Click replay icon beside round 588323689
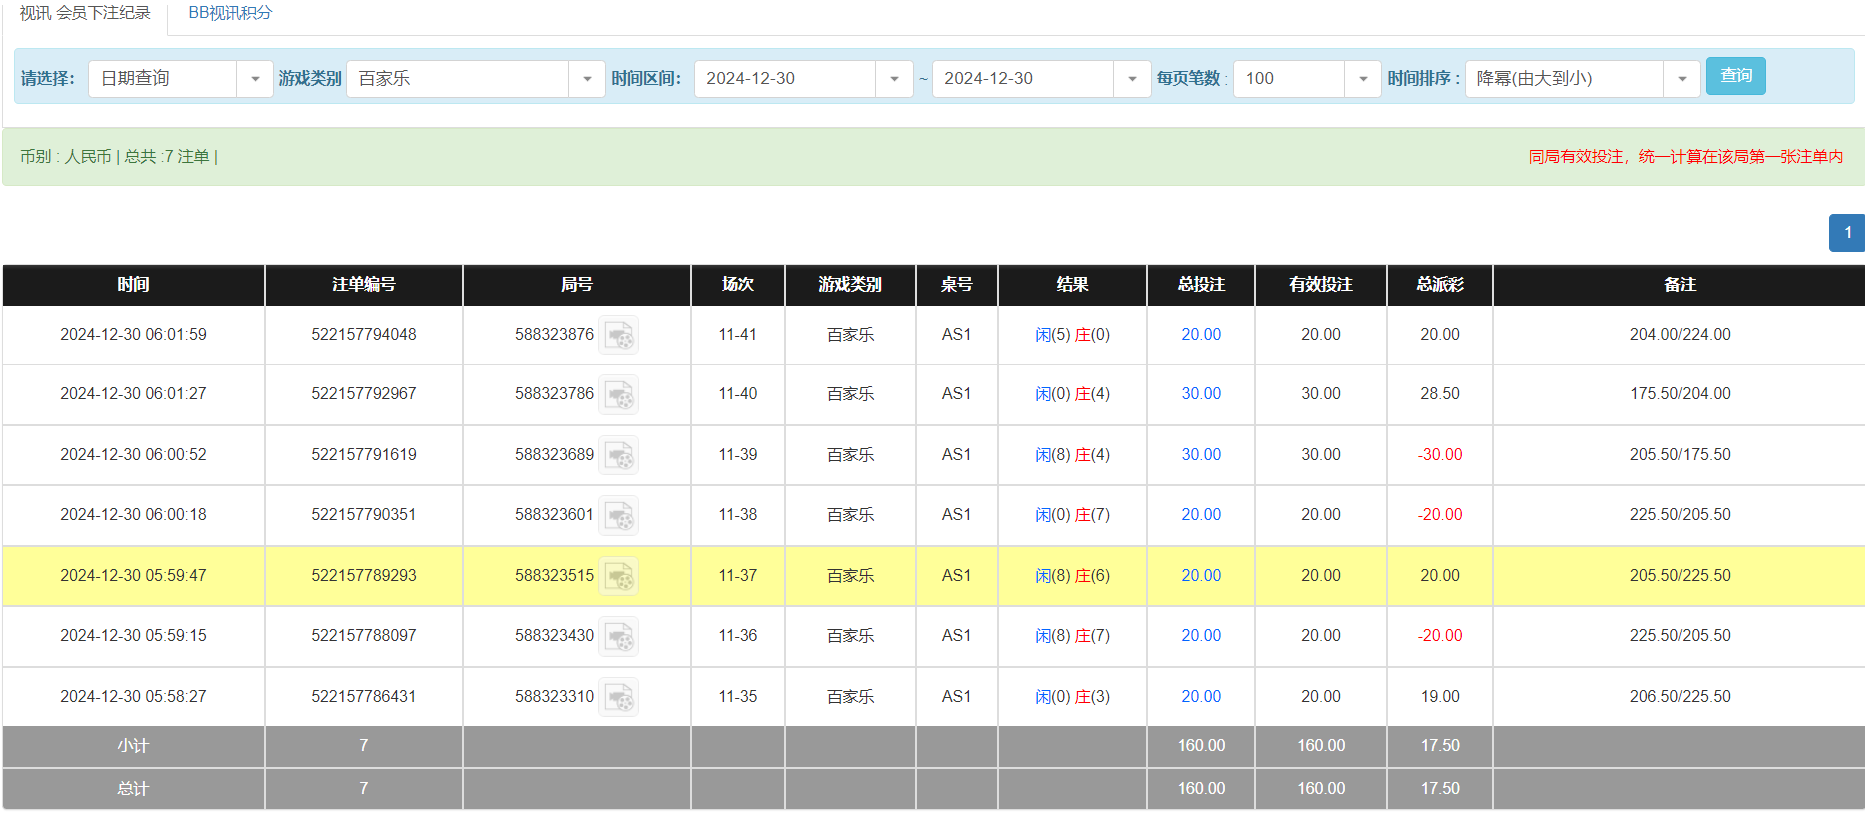 619,456
